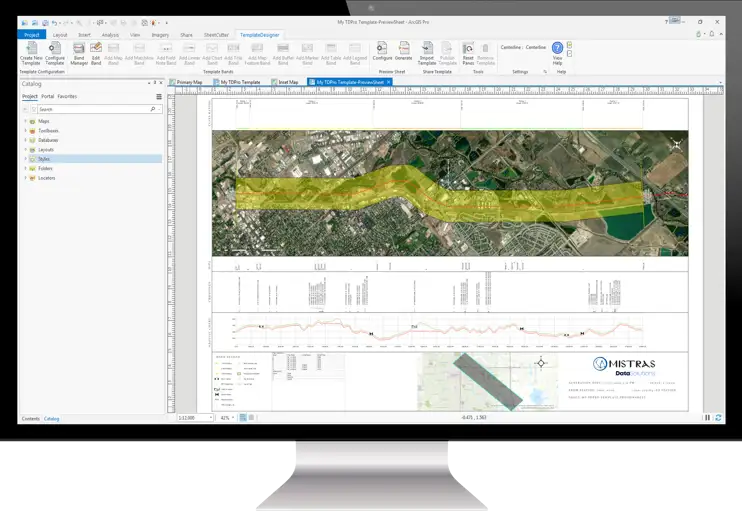Open the My TDPro Template view tab
The height and width of the screenshot is (511, 742).
point(237,82)
